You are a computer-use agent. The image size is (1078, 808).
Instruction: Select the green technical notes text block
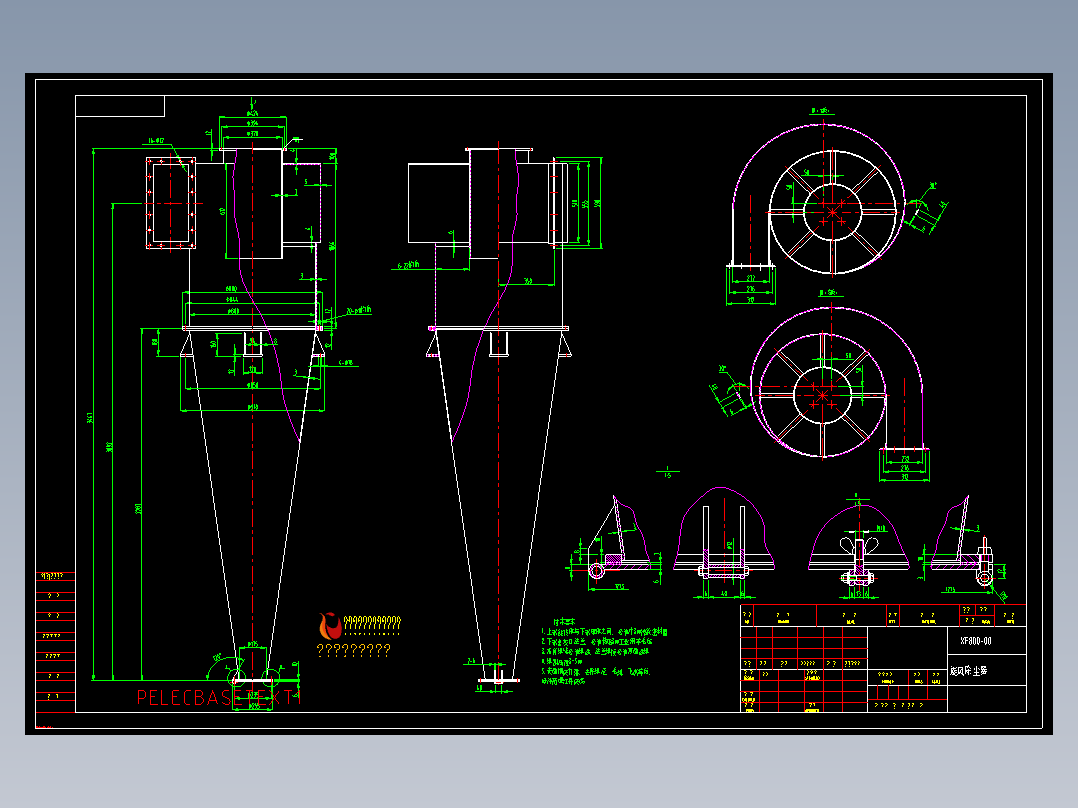click(x=604, y=651)
